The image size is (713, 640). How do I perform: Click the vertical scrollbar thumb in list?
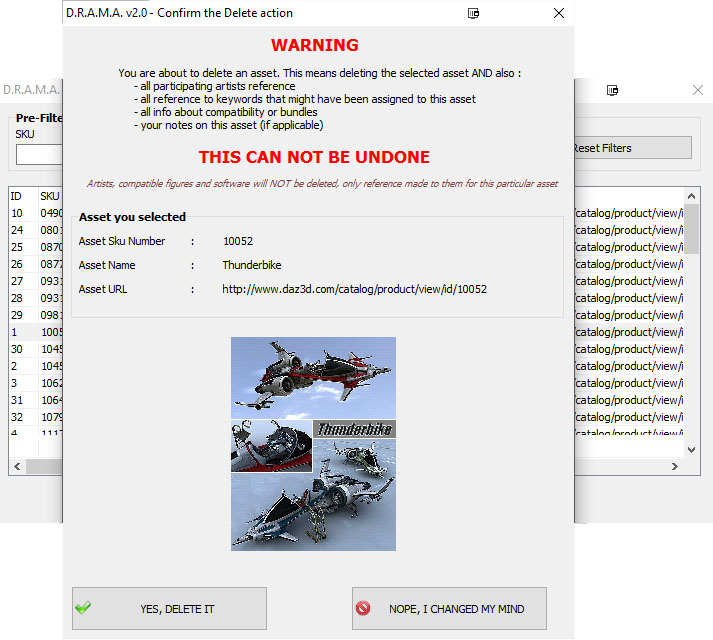[x=692, y=228]
